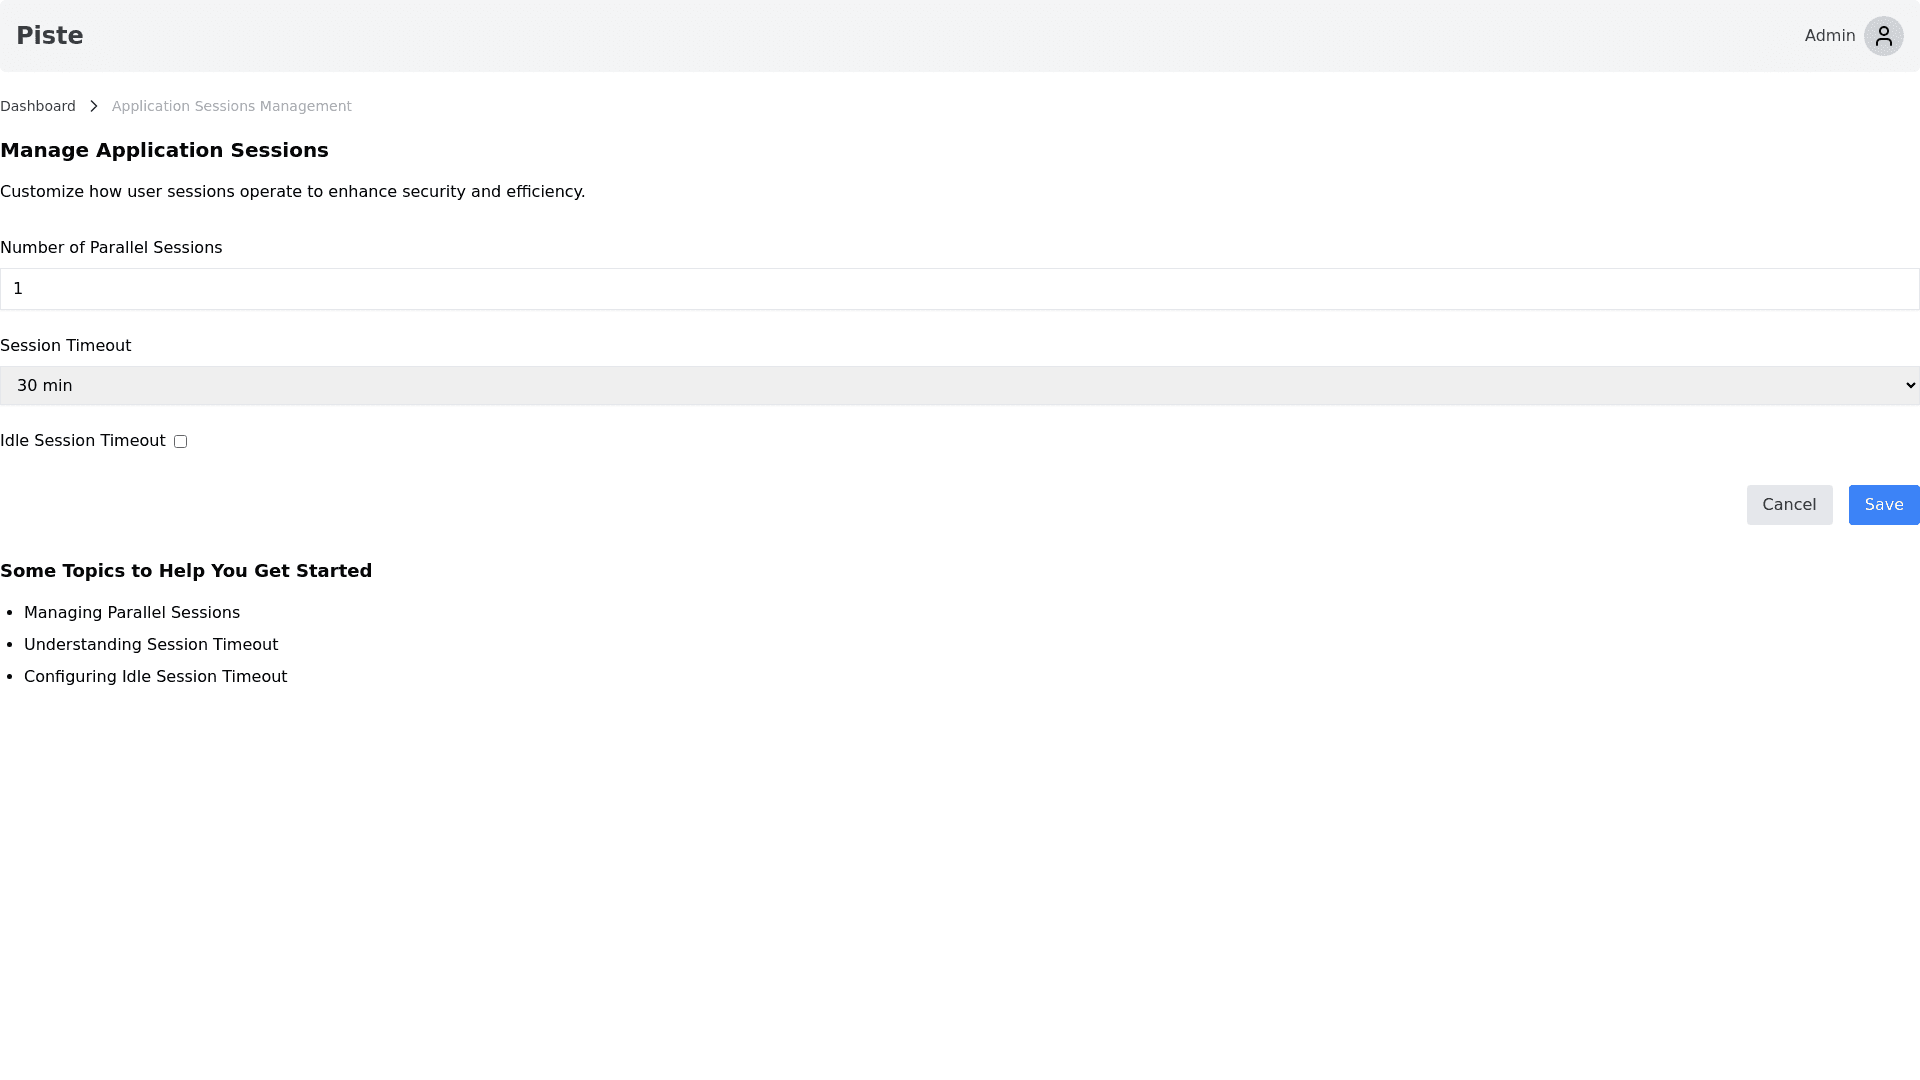Click the breadcrumb chevron separator icon
Image resolution: width=1920 pixels, height=1080 pixels.
click(x=93, y=106)
